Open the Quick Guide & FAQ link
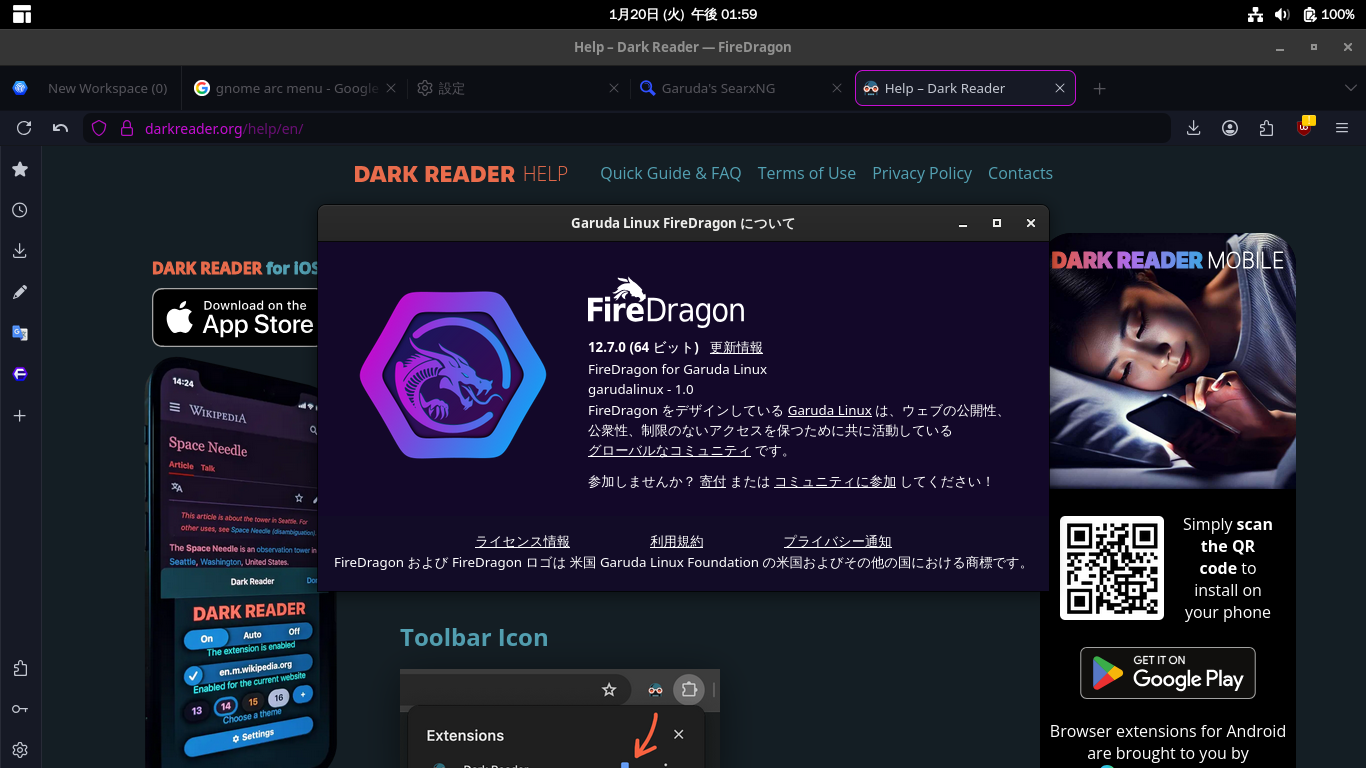This screenshot has width=1366, height=768. coord(670,173)
